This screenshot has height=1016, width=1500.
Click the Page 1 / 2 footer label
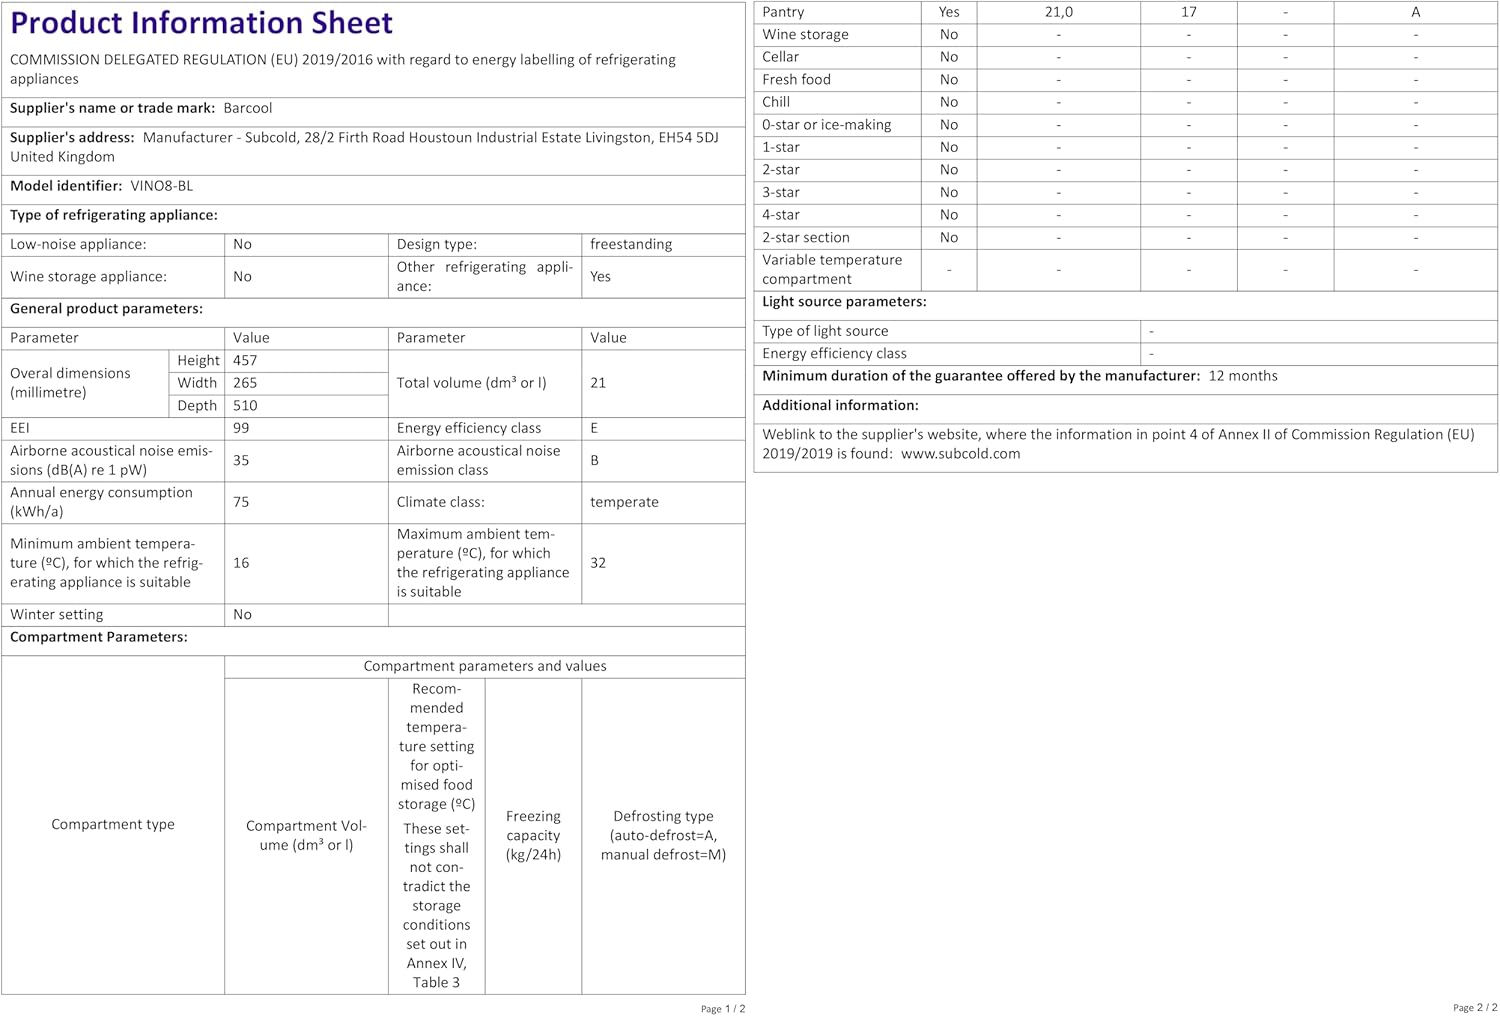pos(723,1009)
